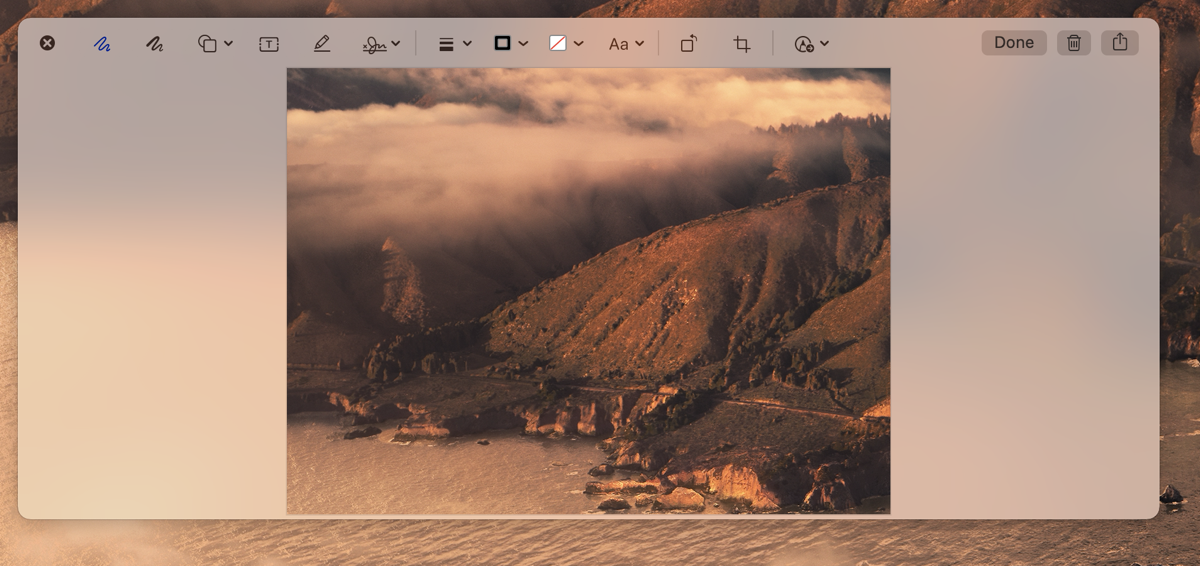The width and height of the screenshot is (1200, 566).
Task: Click the border color swatch
Action: tap(503, 44)
